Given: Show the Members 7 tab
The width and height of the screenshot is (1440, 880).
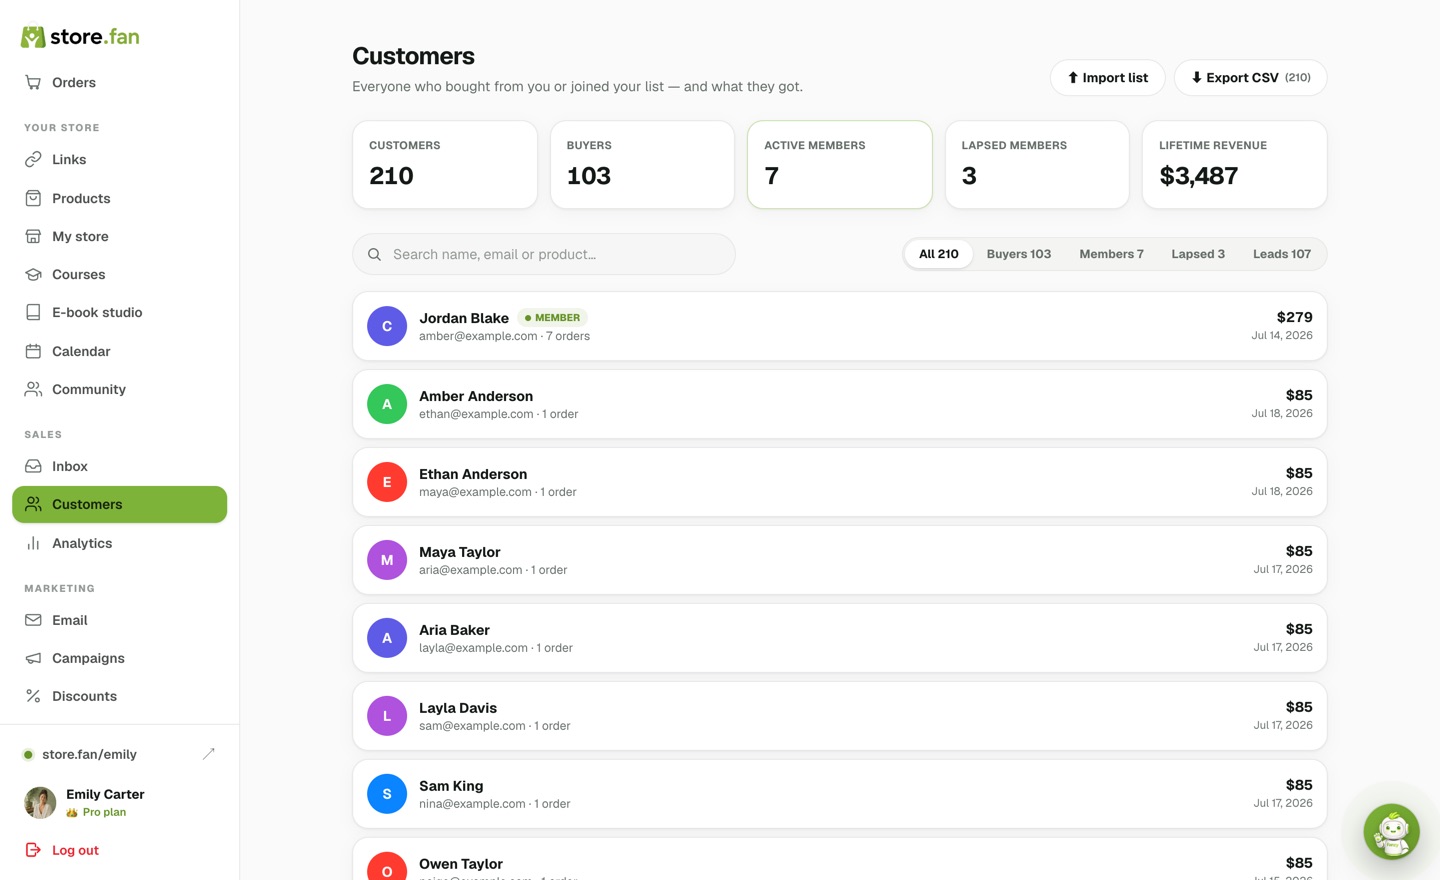Looking at the screenshot, I should [x=1111, y=254].
